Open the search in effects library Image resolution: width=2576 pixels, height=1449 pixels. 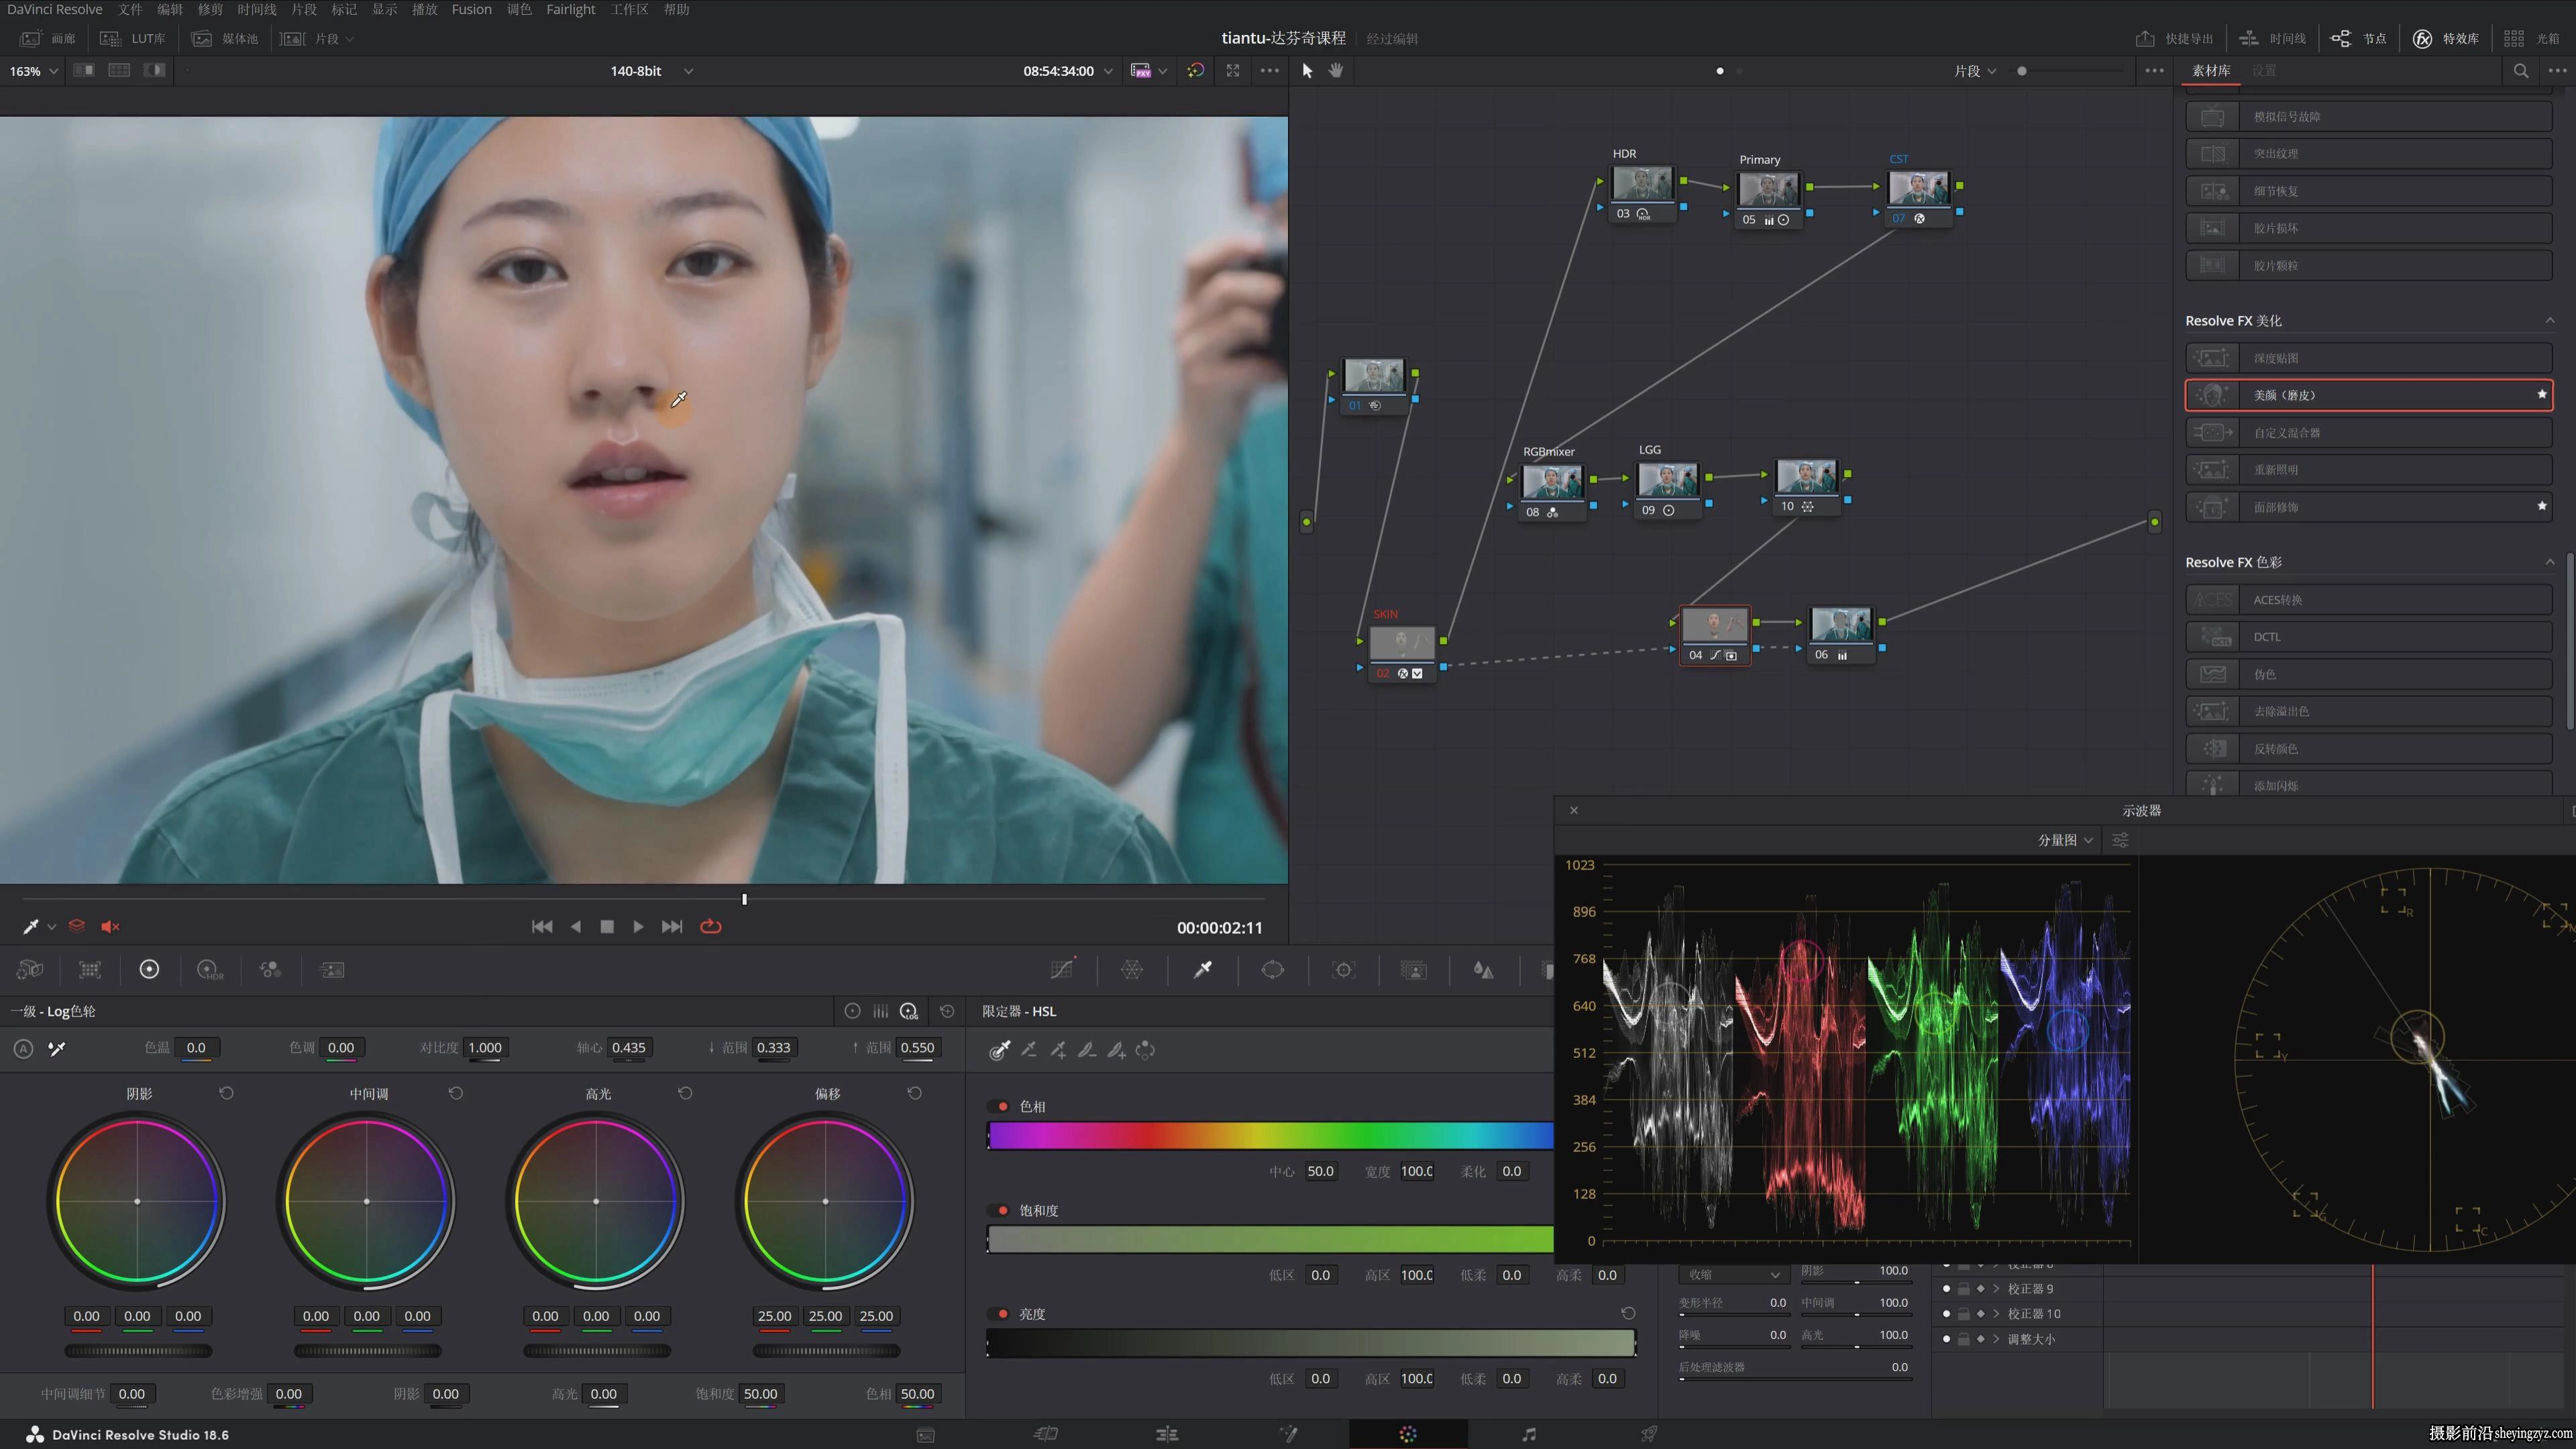2521,70
